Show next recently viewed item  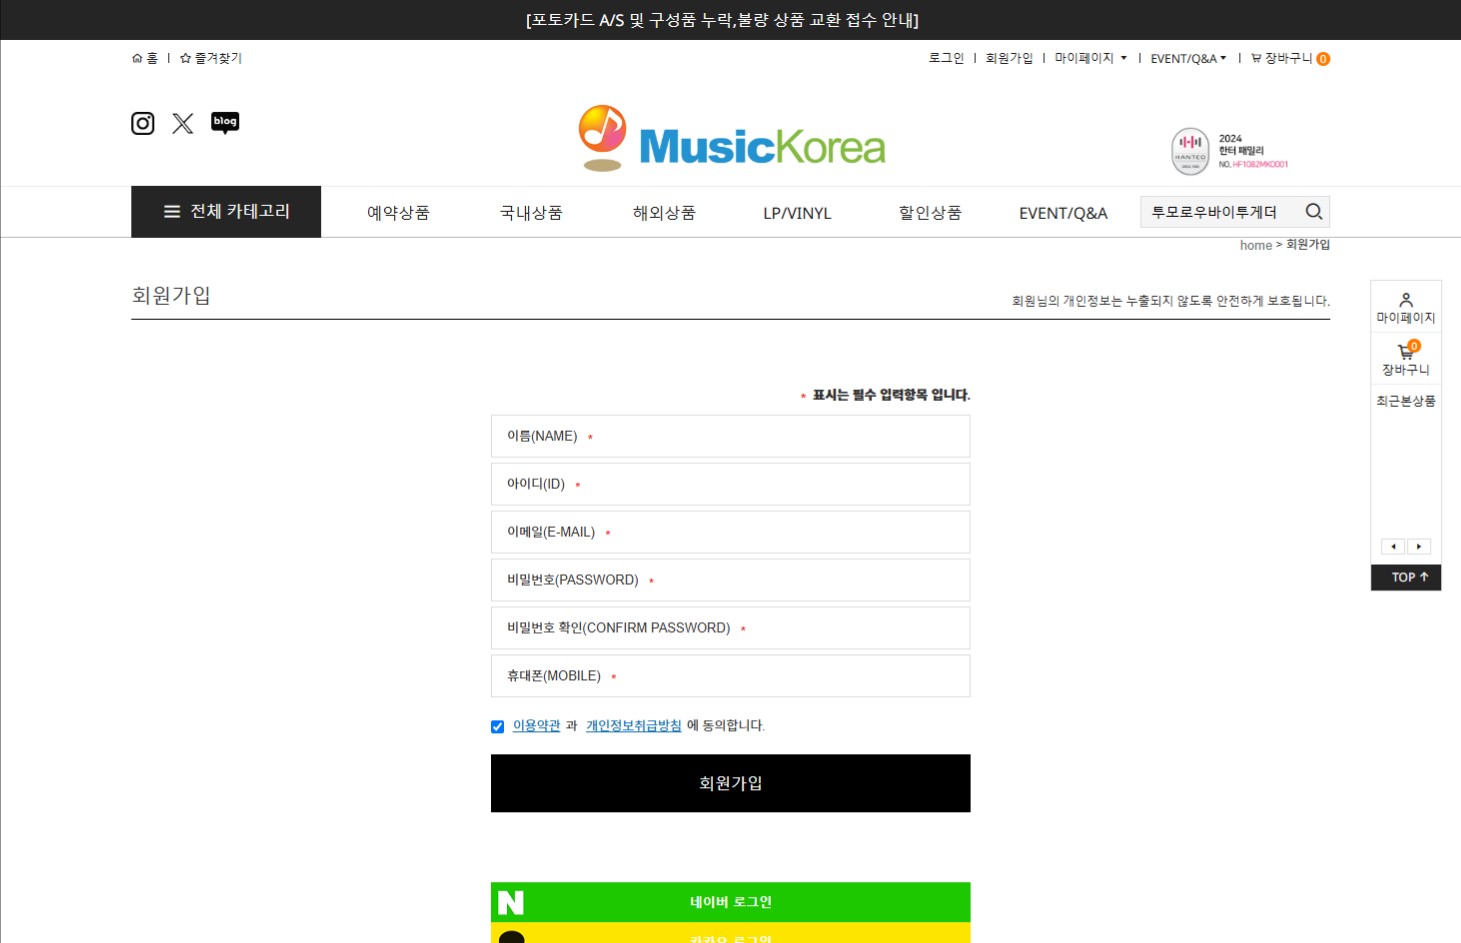1419,547
